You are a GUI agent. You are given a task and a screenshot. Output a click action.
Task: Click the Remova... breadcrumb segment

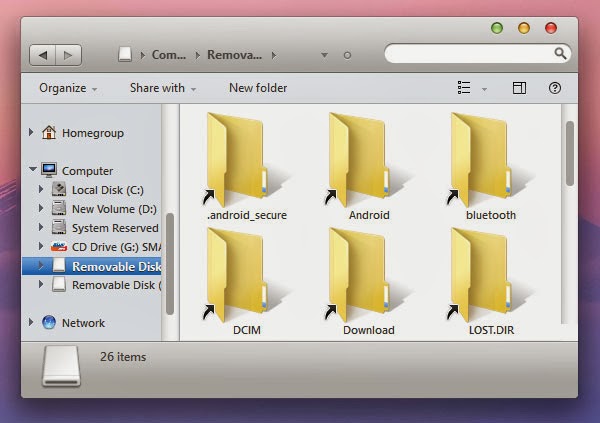coord(235,55)
